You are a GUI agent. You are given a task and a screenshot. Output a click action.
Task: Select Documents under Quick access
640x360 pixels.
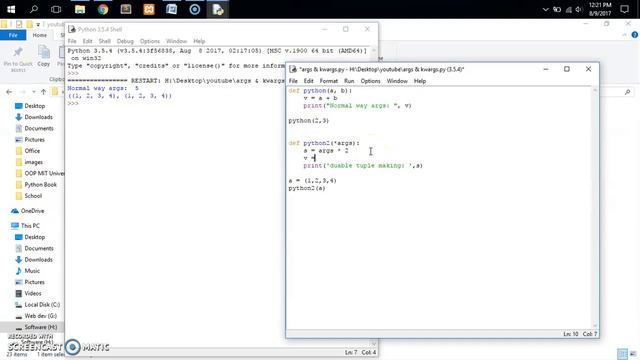39,128
